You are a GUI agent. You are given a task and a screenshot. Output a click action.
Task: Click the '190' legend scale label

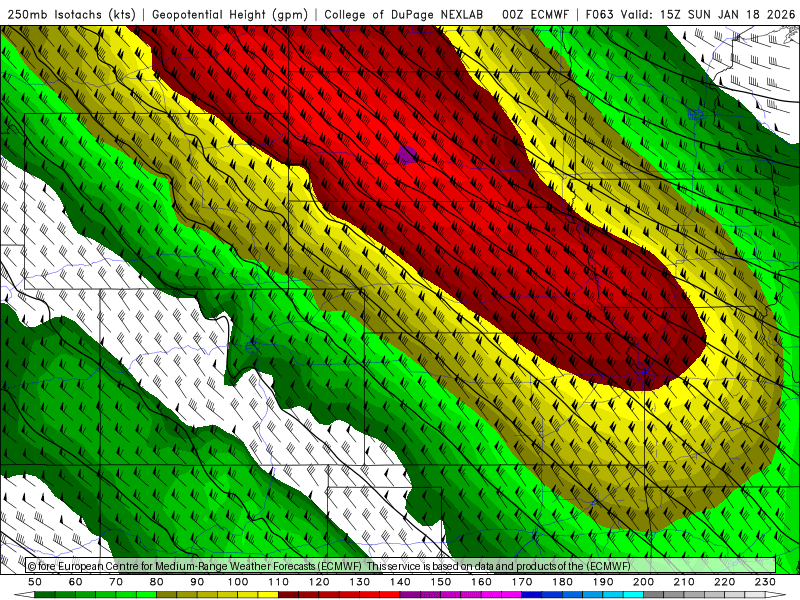603,582
